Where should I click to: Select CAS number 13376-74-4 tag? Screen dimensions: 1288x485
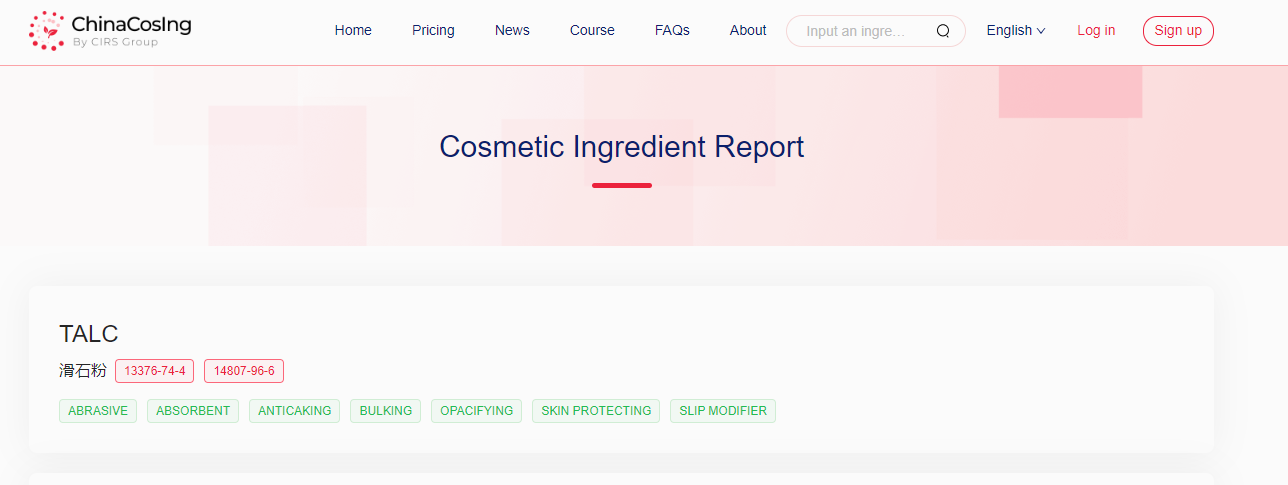(154, 371)
